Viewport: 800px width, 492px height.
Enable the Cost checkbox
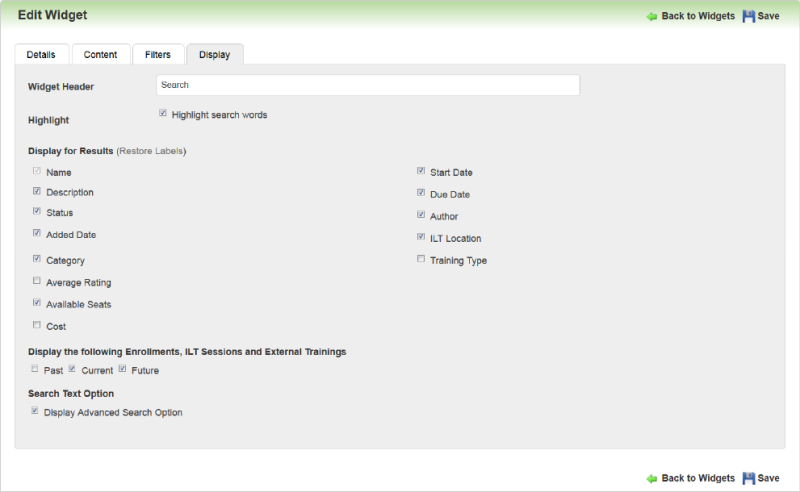tap(37, 325)
